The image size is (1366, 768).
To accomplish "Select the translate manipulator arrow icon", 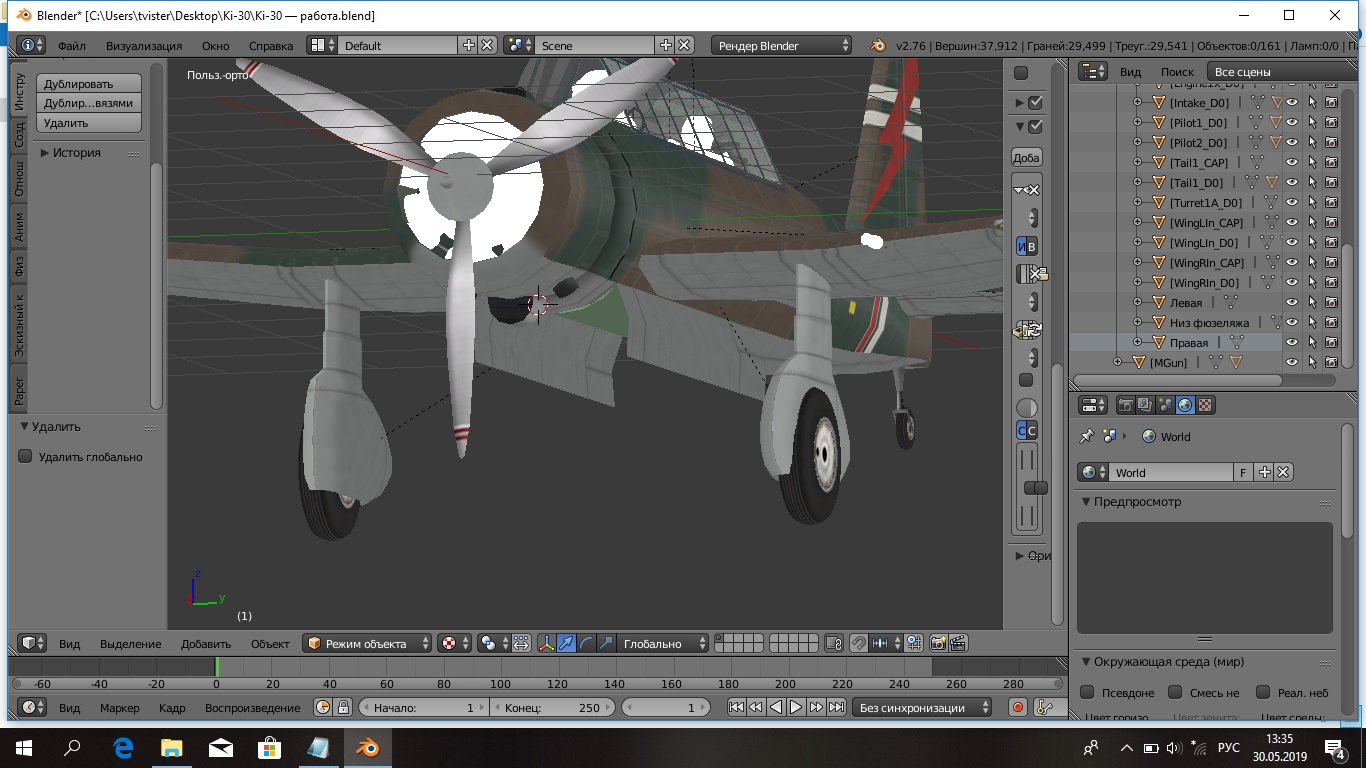I will (566, 644).
